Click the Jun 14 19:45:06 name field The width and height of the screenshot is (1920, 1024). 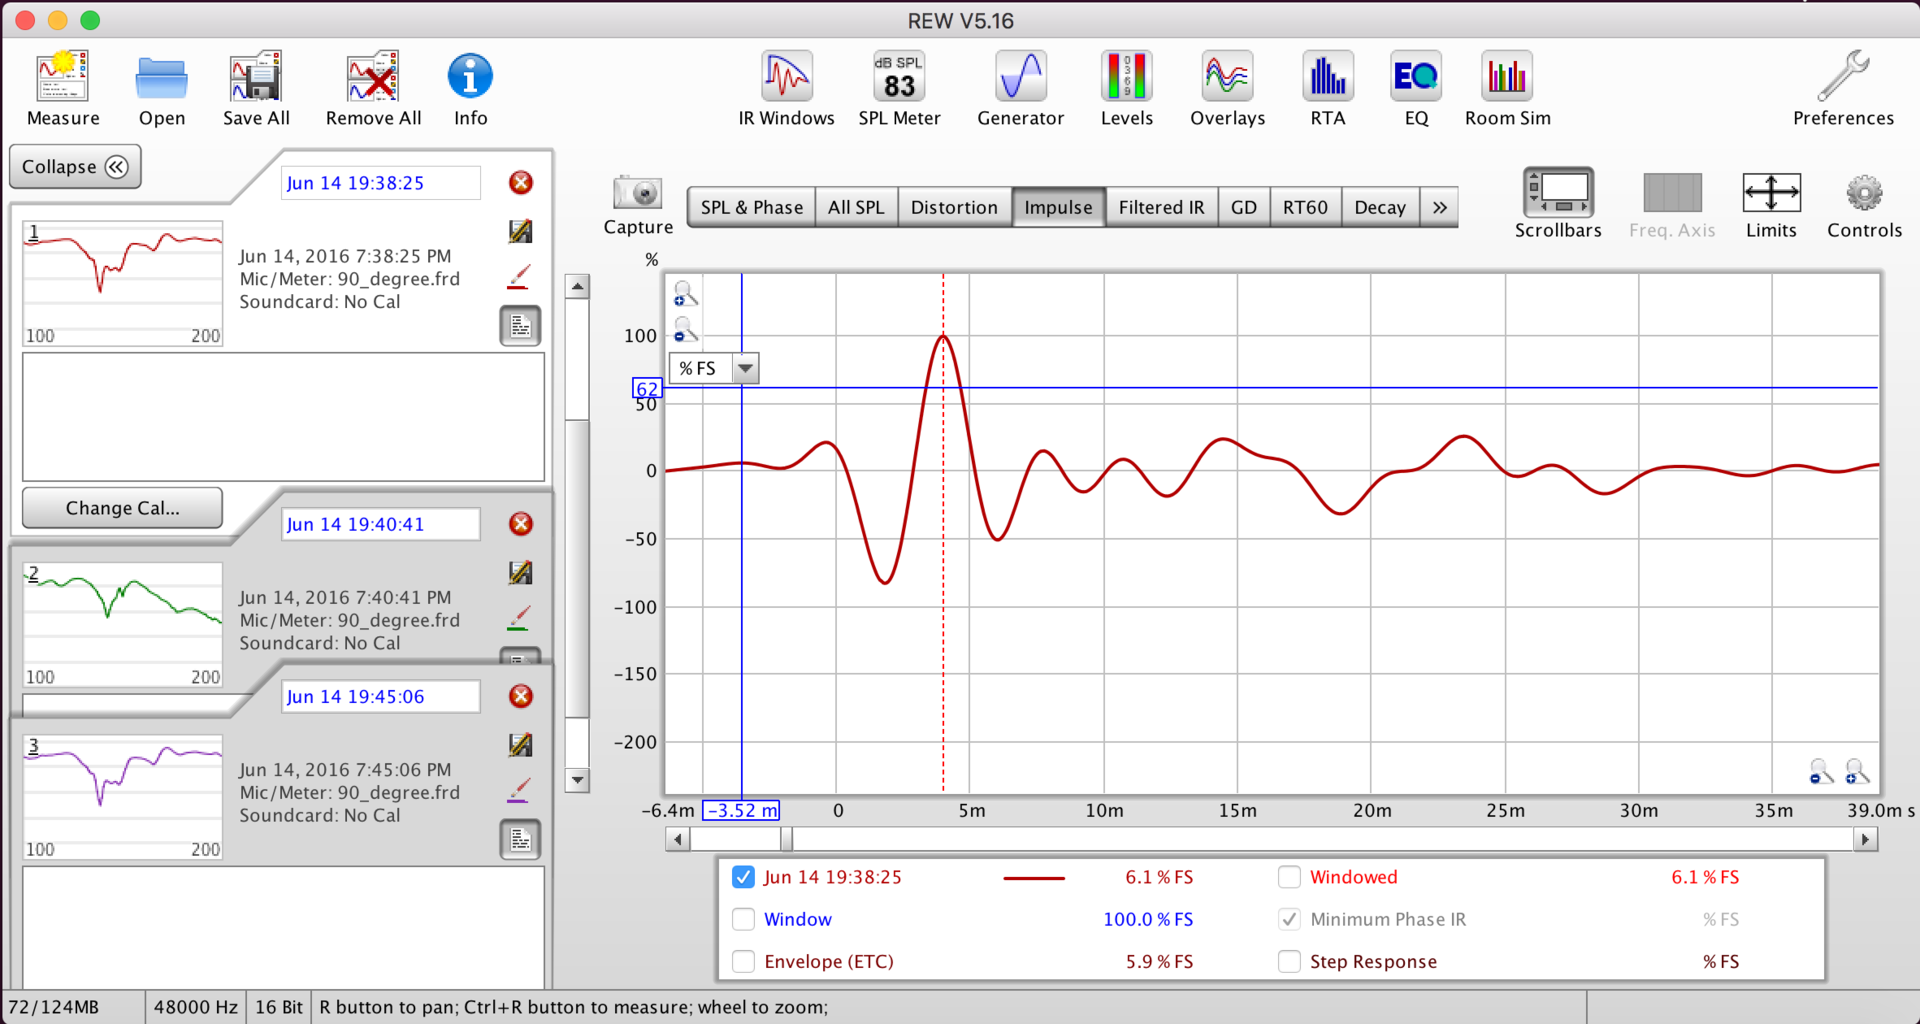[380, 697]
